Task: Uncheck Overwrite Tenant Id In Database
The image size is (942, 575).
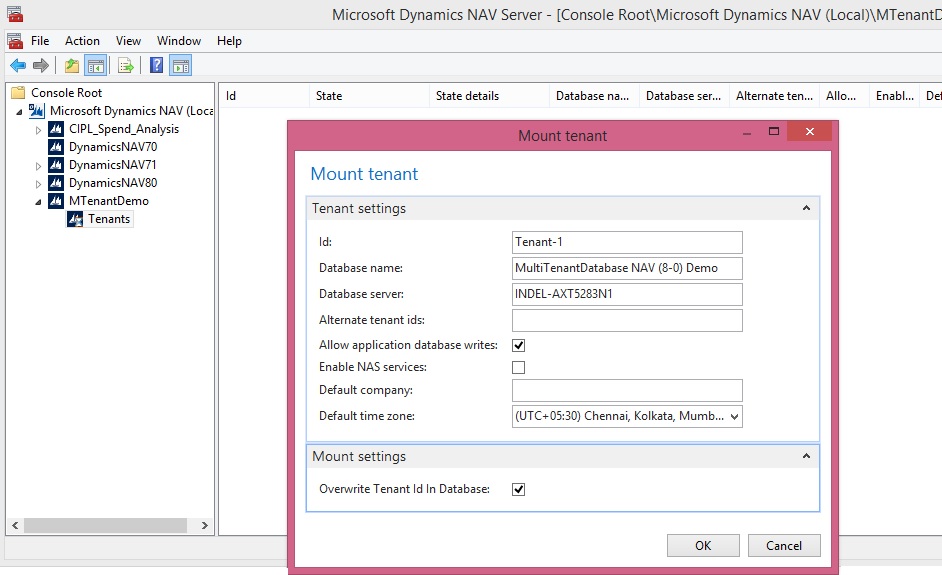Action: tap(519, 490)
